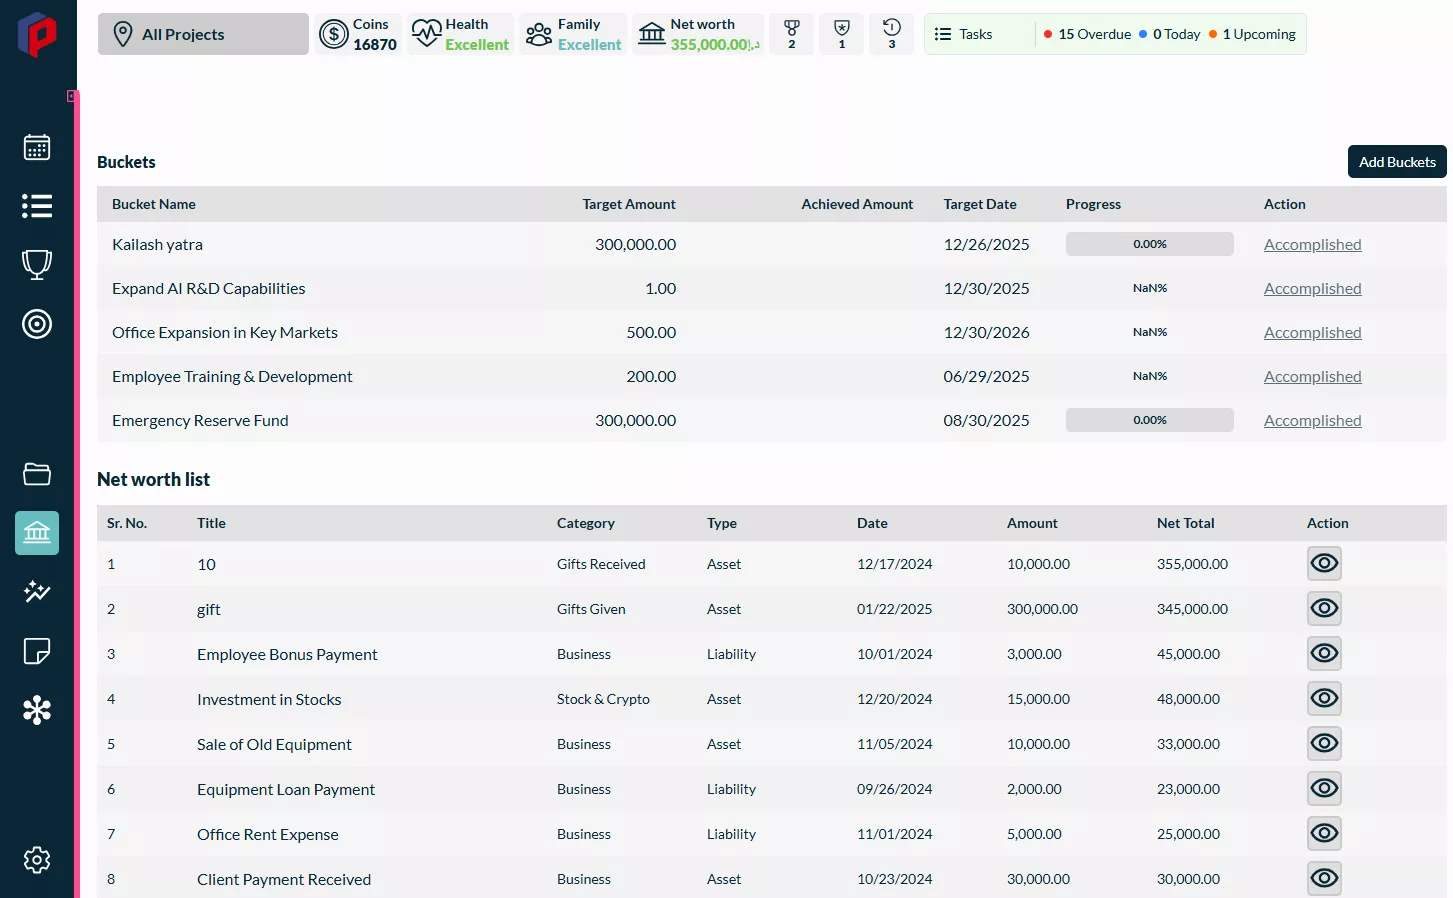This screenshot has width=1453, height=898.
Task: Mark Employee Training & Development as Accomplished
Action: click(x=1312, y=376)
